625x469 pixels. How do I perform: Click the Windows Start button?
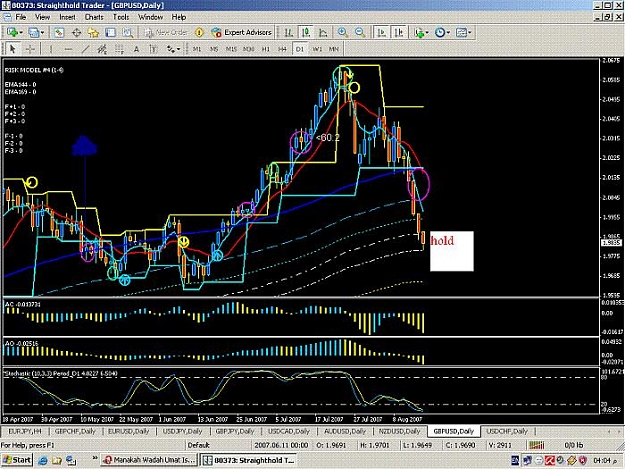pyautogui.click(x=17, y=460)
